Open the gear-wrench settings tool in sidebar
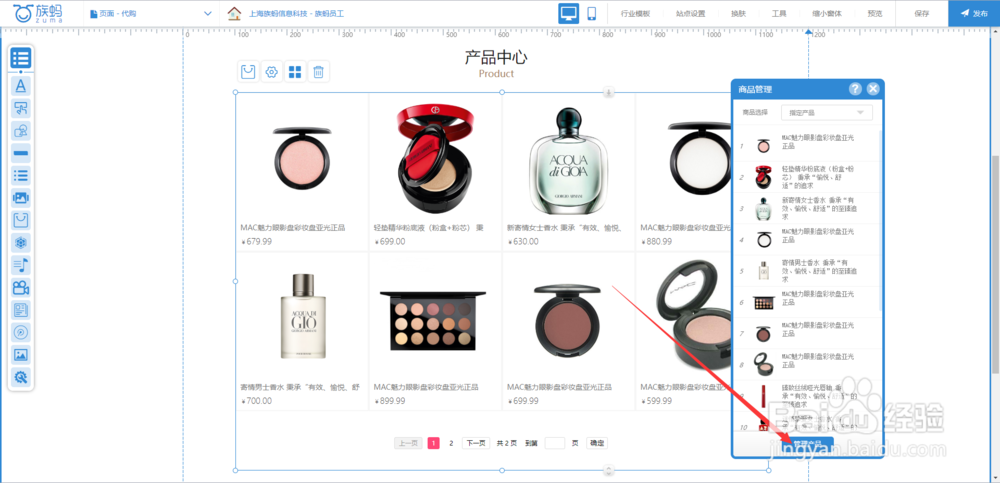 point(21,377)
